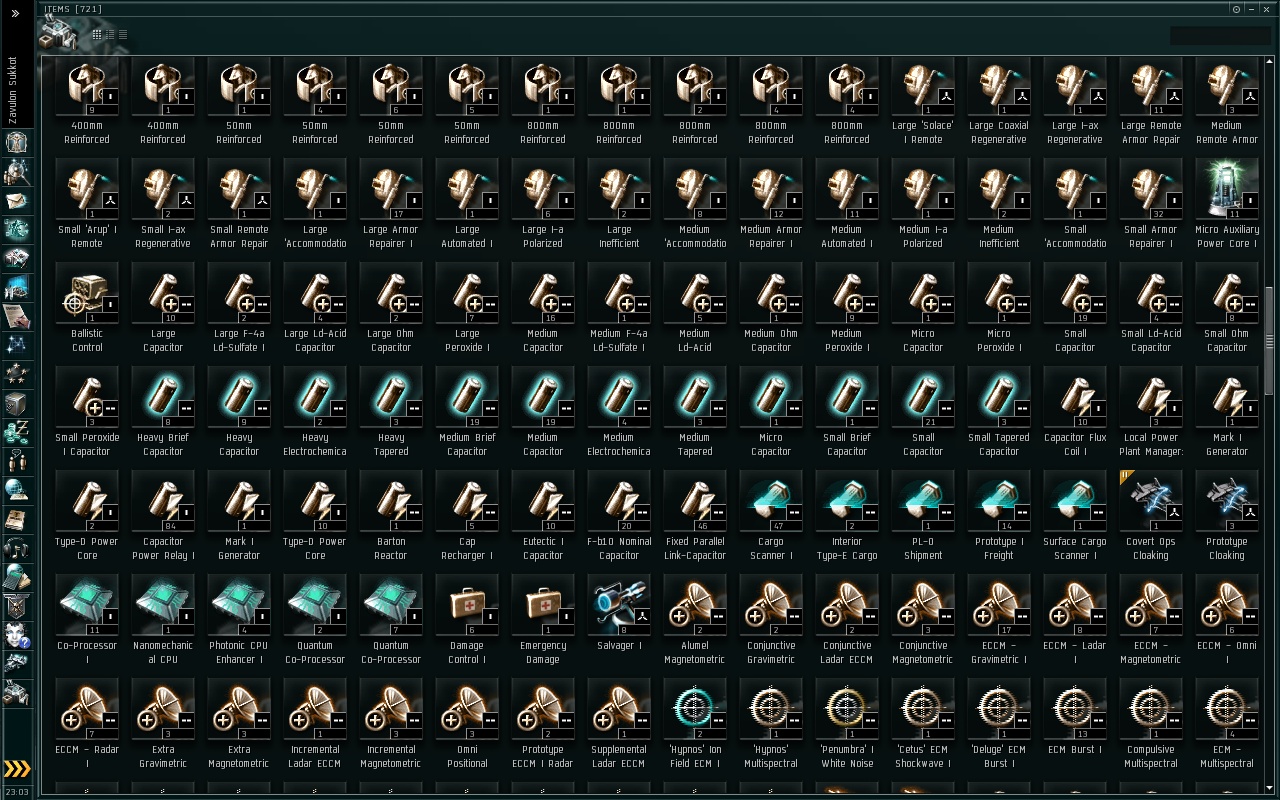Screen dimensions: 1280x800
Task: Pin the Items window with the circle button
Action: (1237, 9)
